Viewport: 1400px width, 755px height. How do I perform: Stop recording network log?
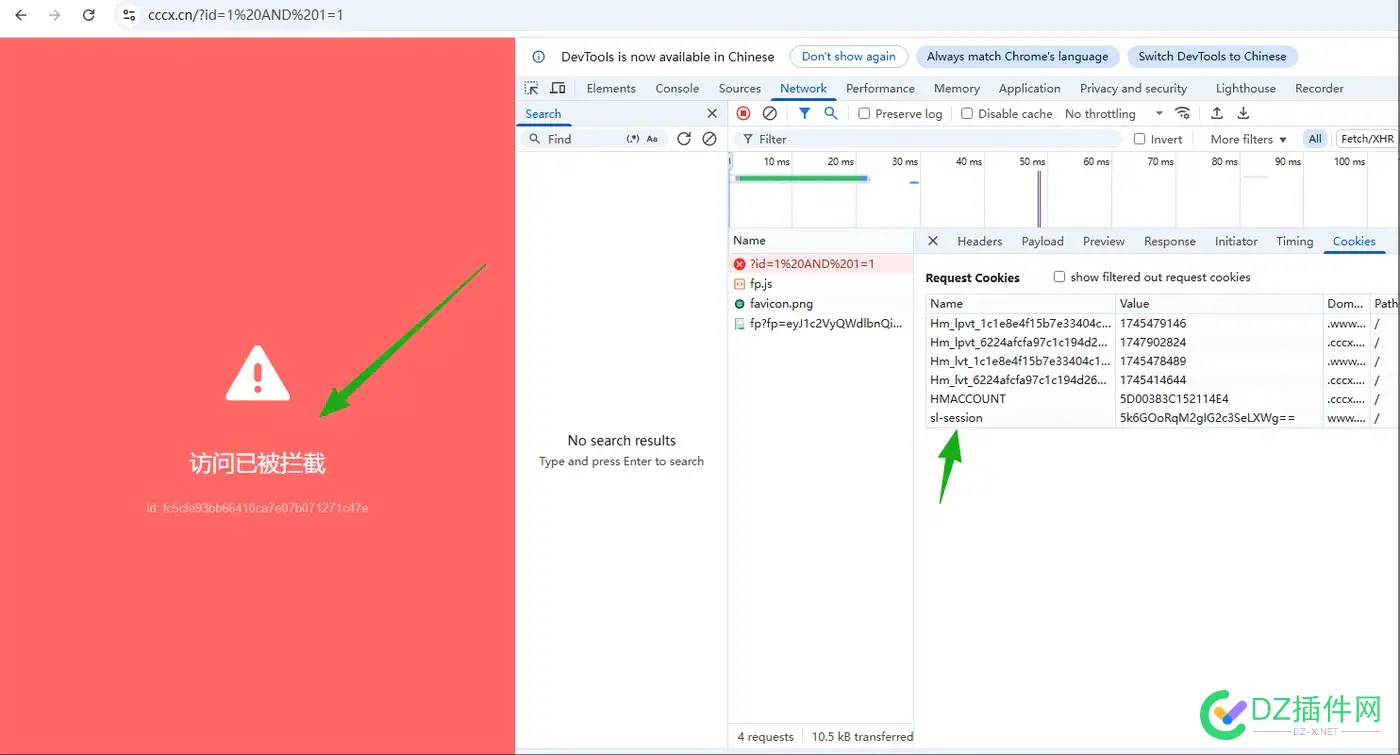pos(743,113)
